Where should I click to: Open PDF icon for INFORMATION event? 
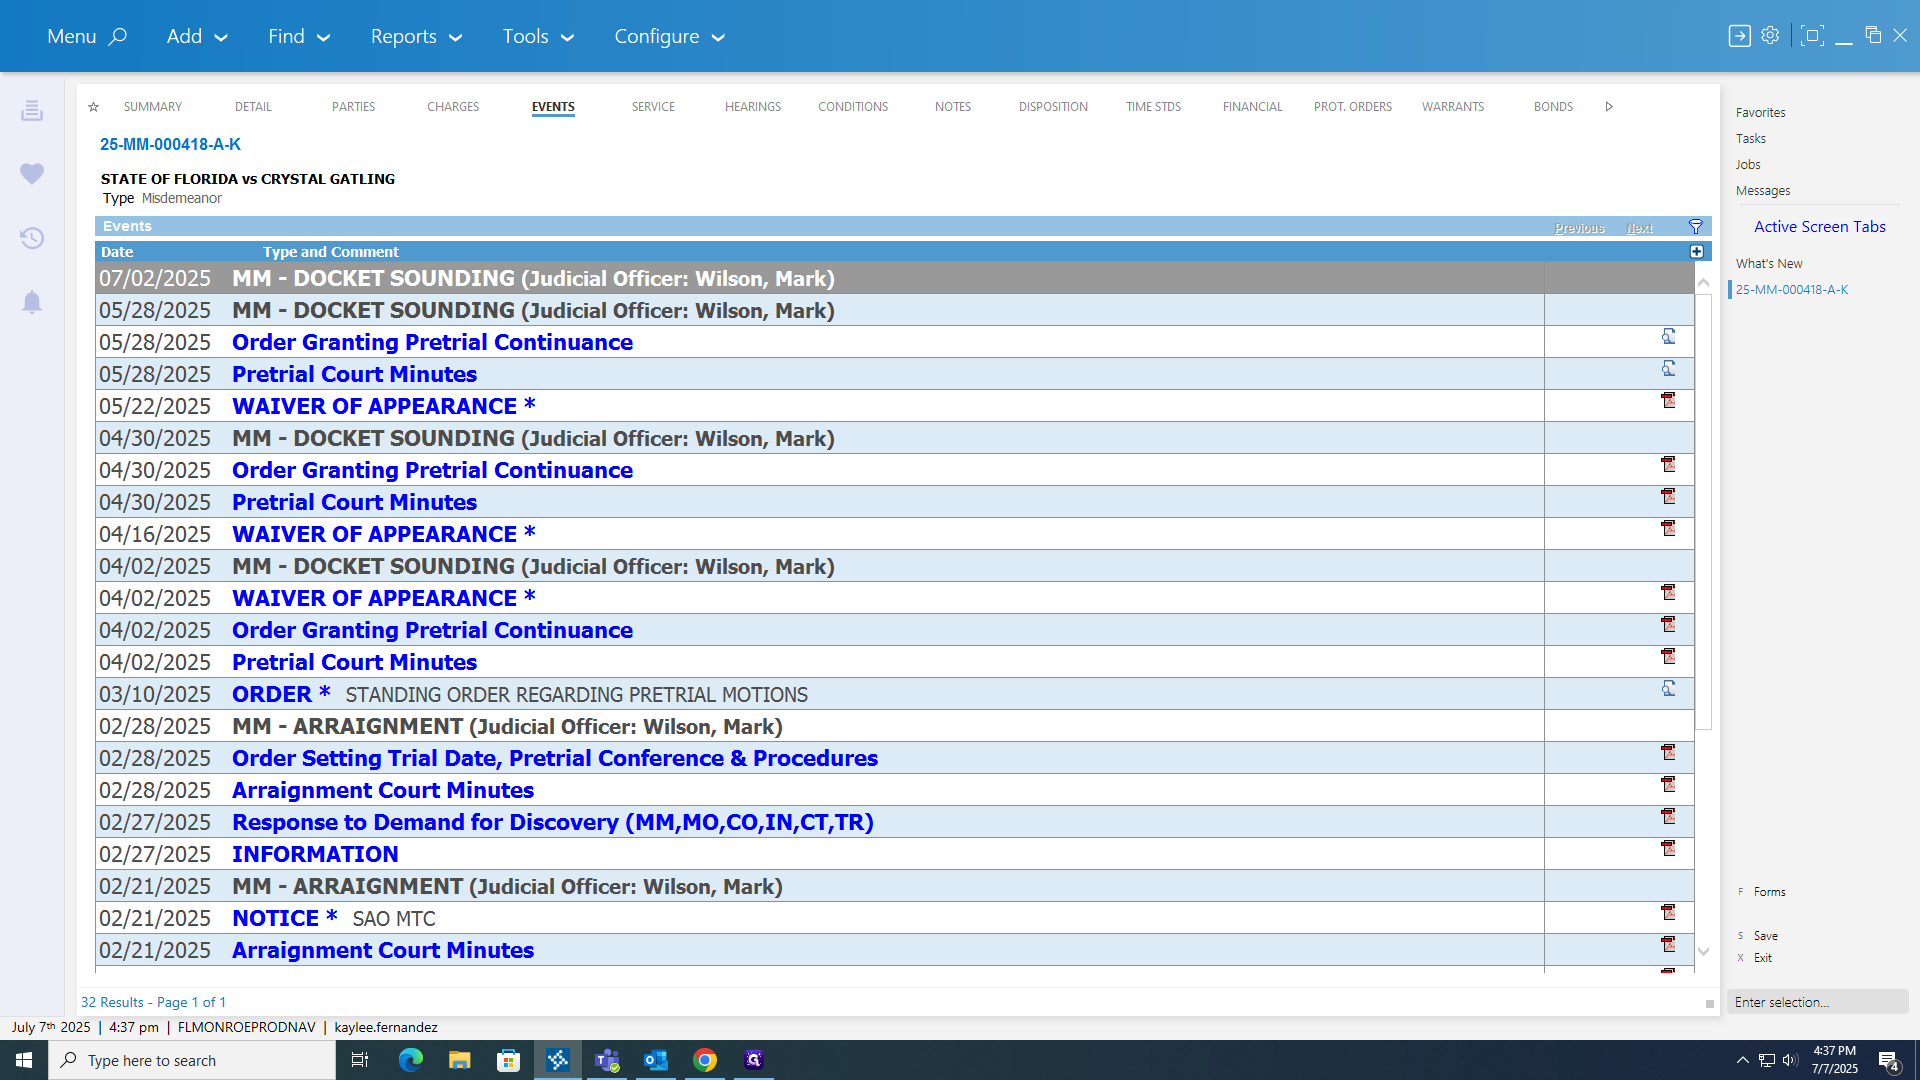[x=1668, y=848]
